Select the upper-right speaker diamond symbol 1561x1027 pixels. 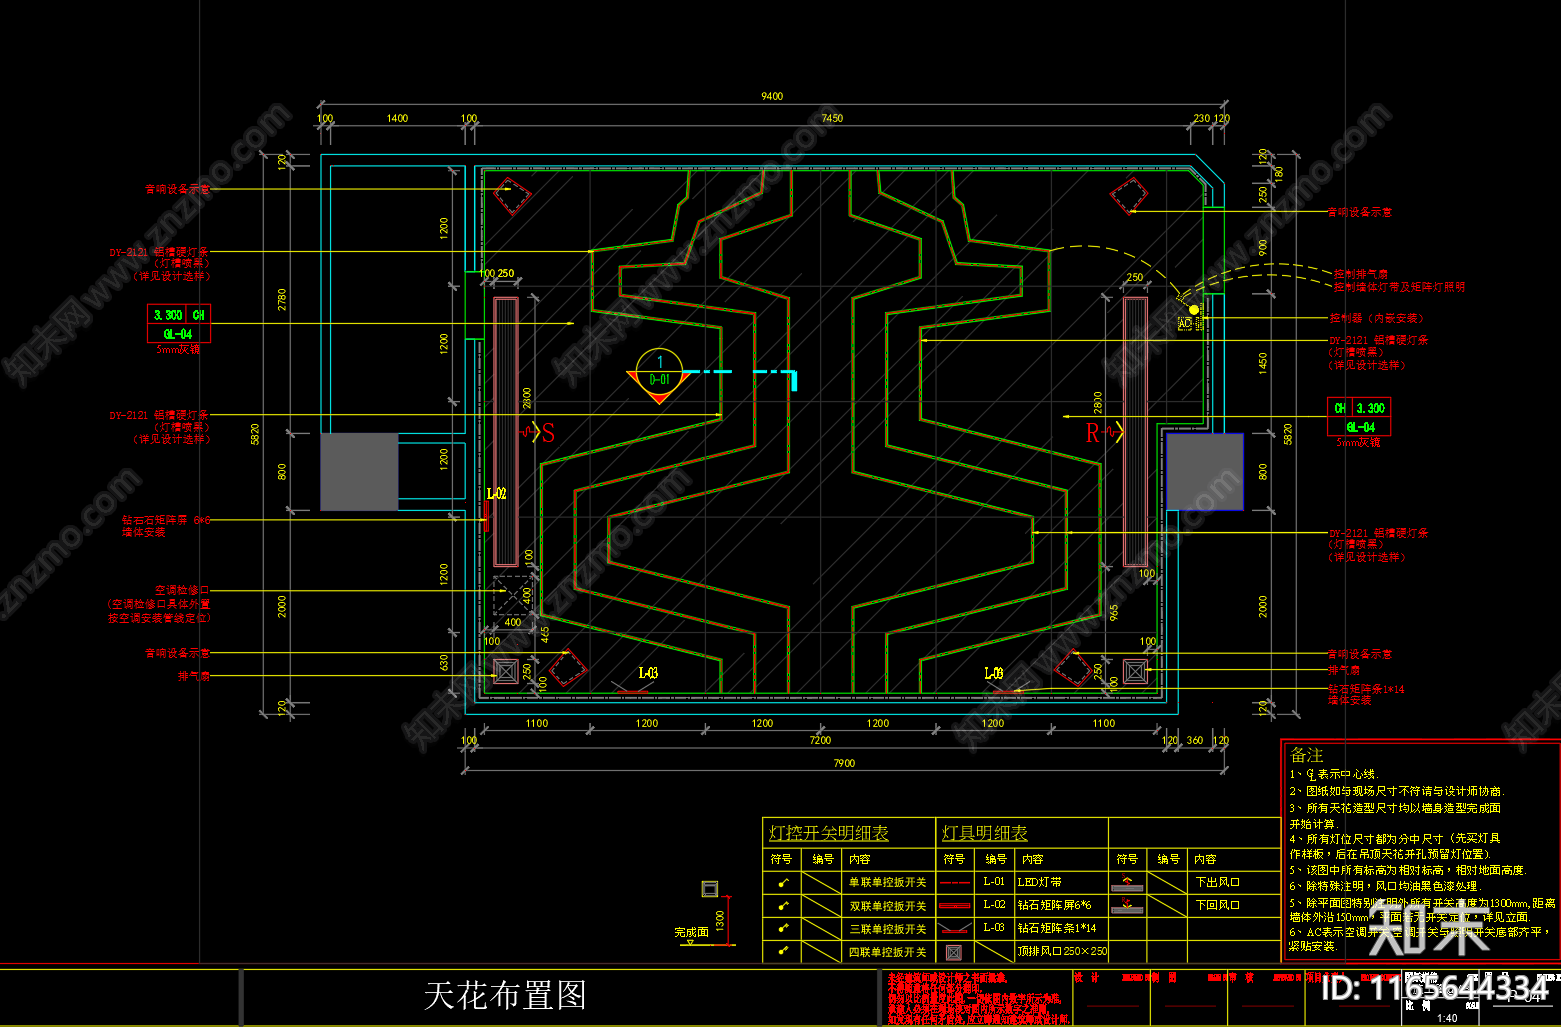click(x=1129, y=195)
